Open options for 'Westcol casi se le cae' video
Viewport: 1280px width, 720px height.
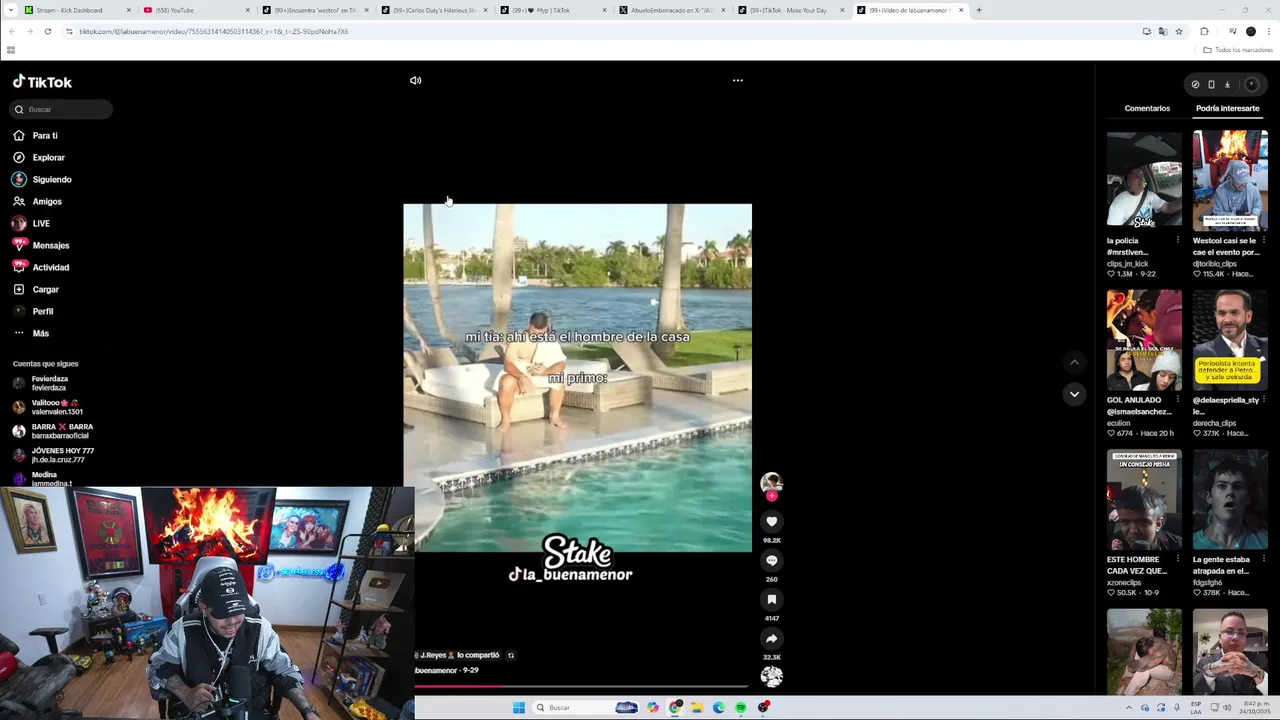tap(1264, 241)
